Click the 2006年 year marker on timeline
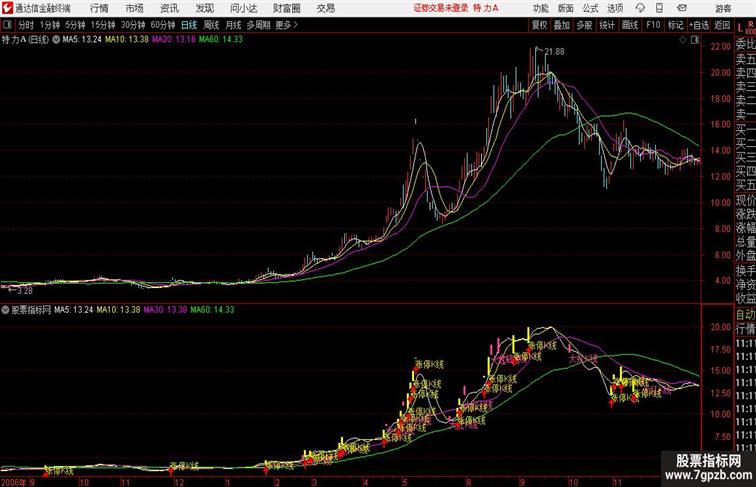The image size is (756, 487). click(14, 482)
